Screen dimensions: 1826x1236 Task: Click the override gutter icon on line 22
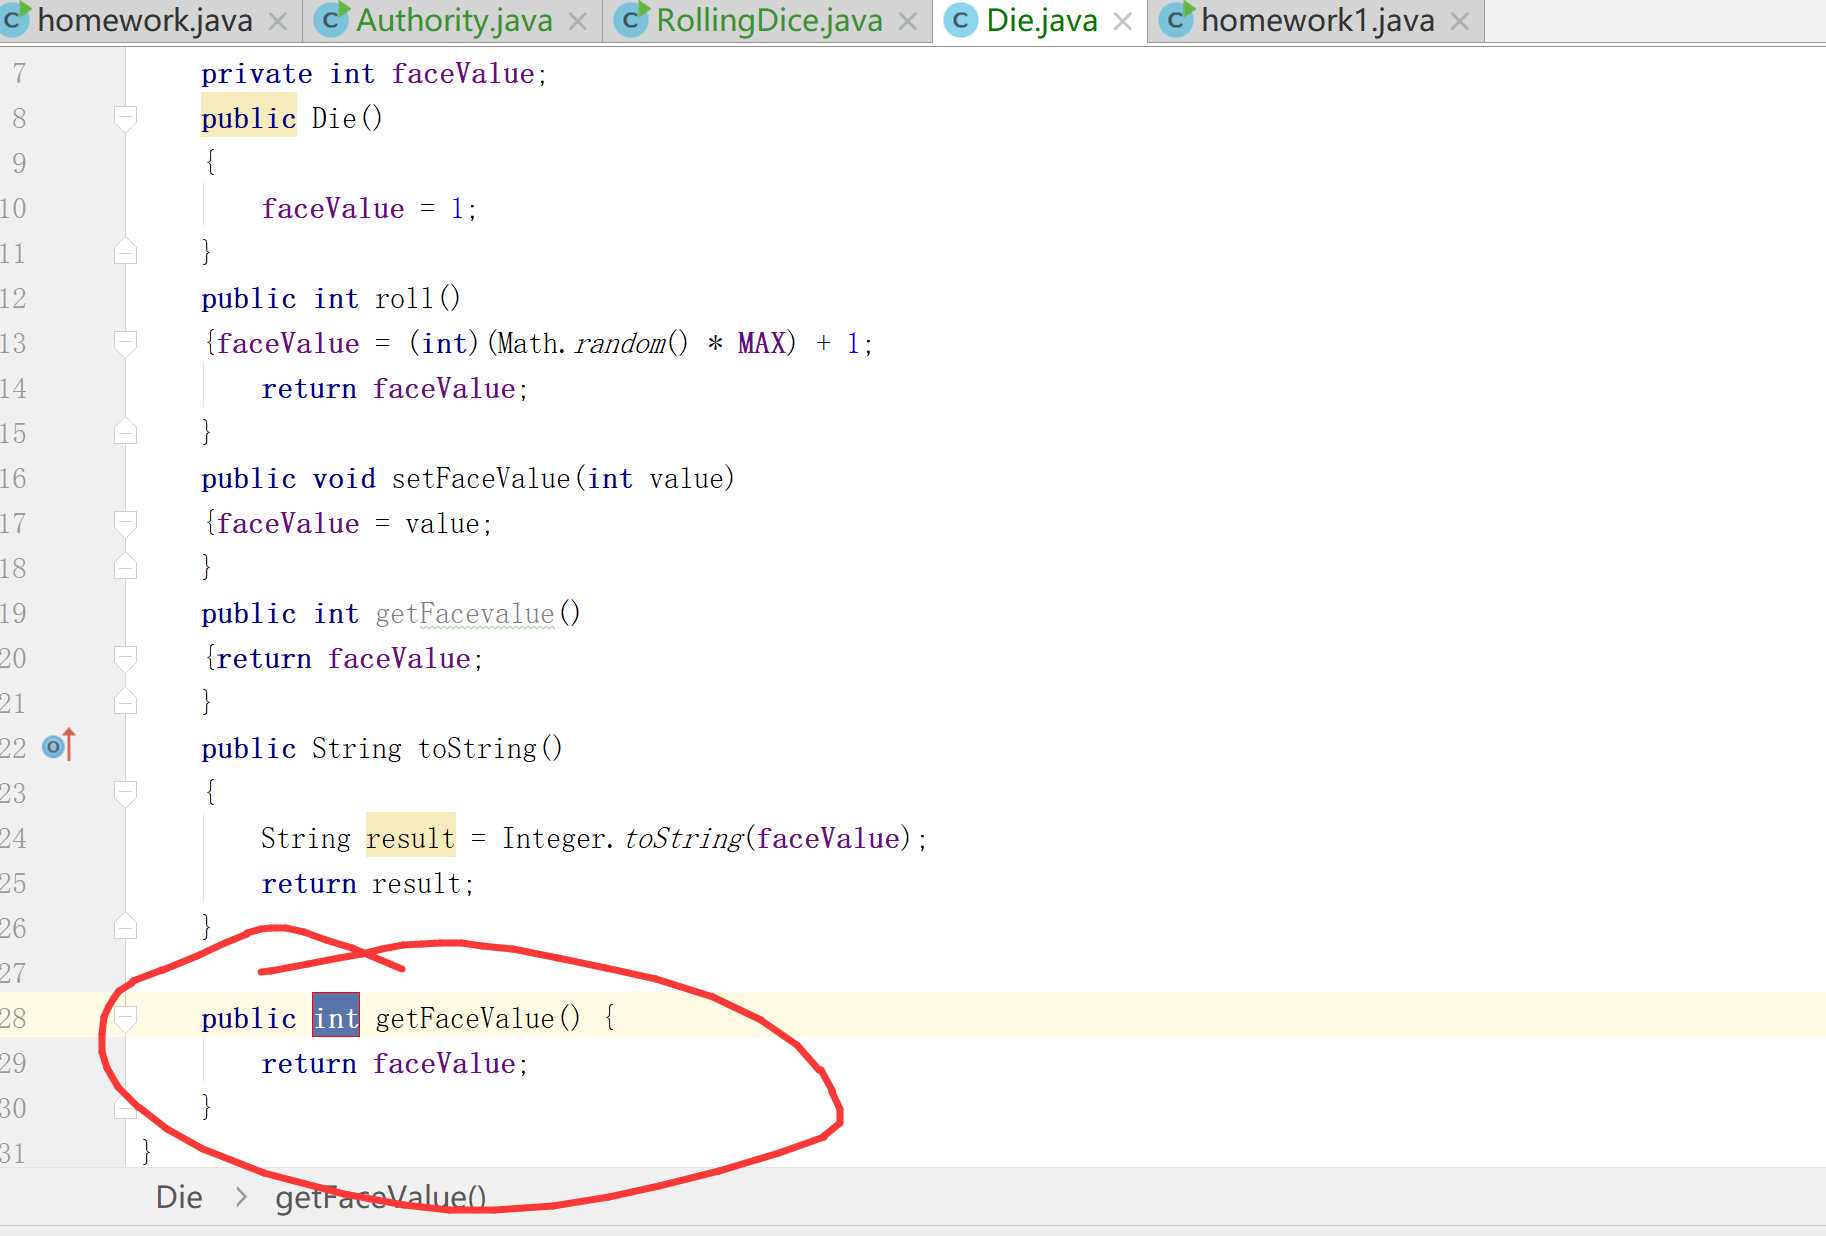point(59,746)
